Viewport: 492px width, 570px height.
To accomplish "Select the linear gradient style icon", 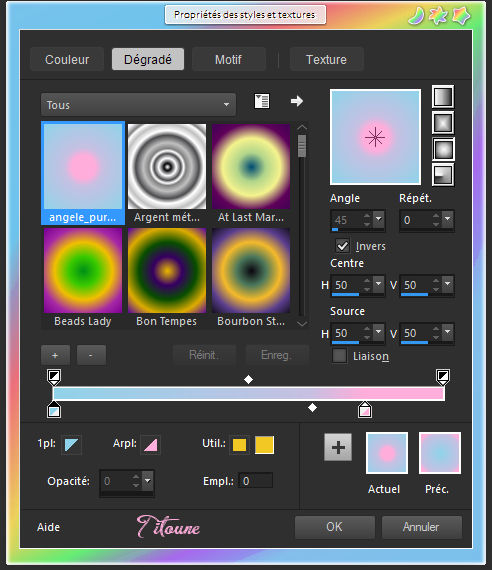I will click(443, 97).
